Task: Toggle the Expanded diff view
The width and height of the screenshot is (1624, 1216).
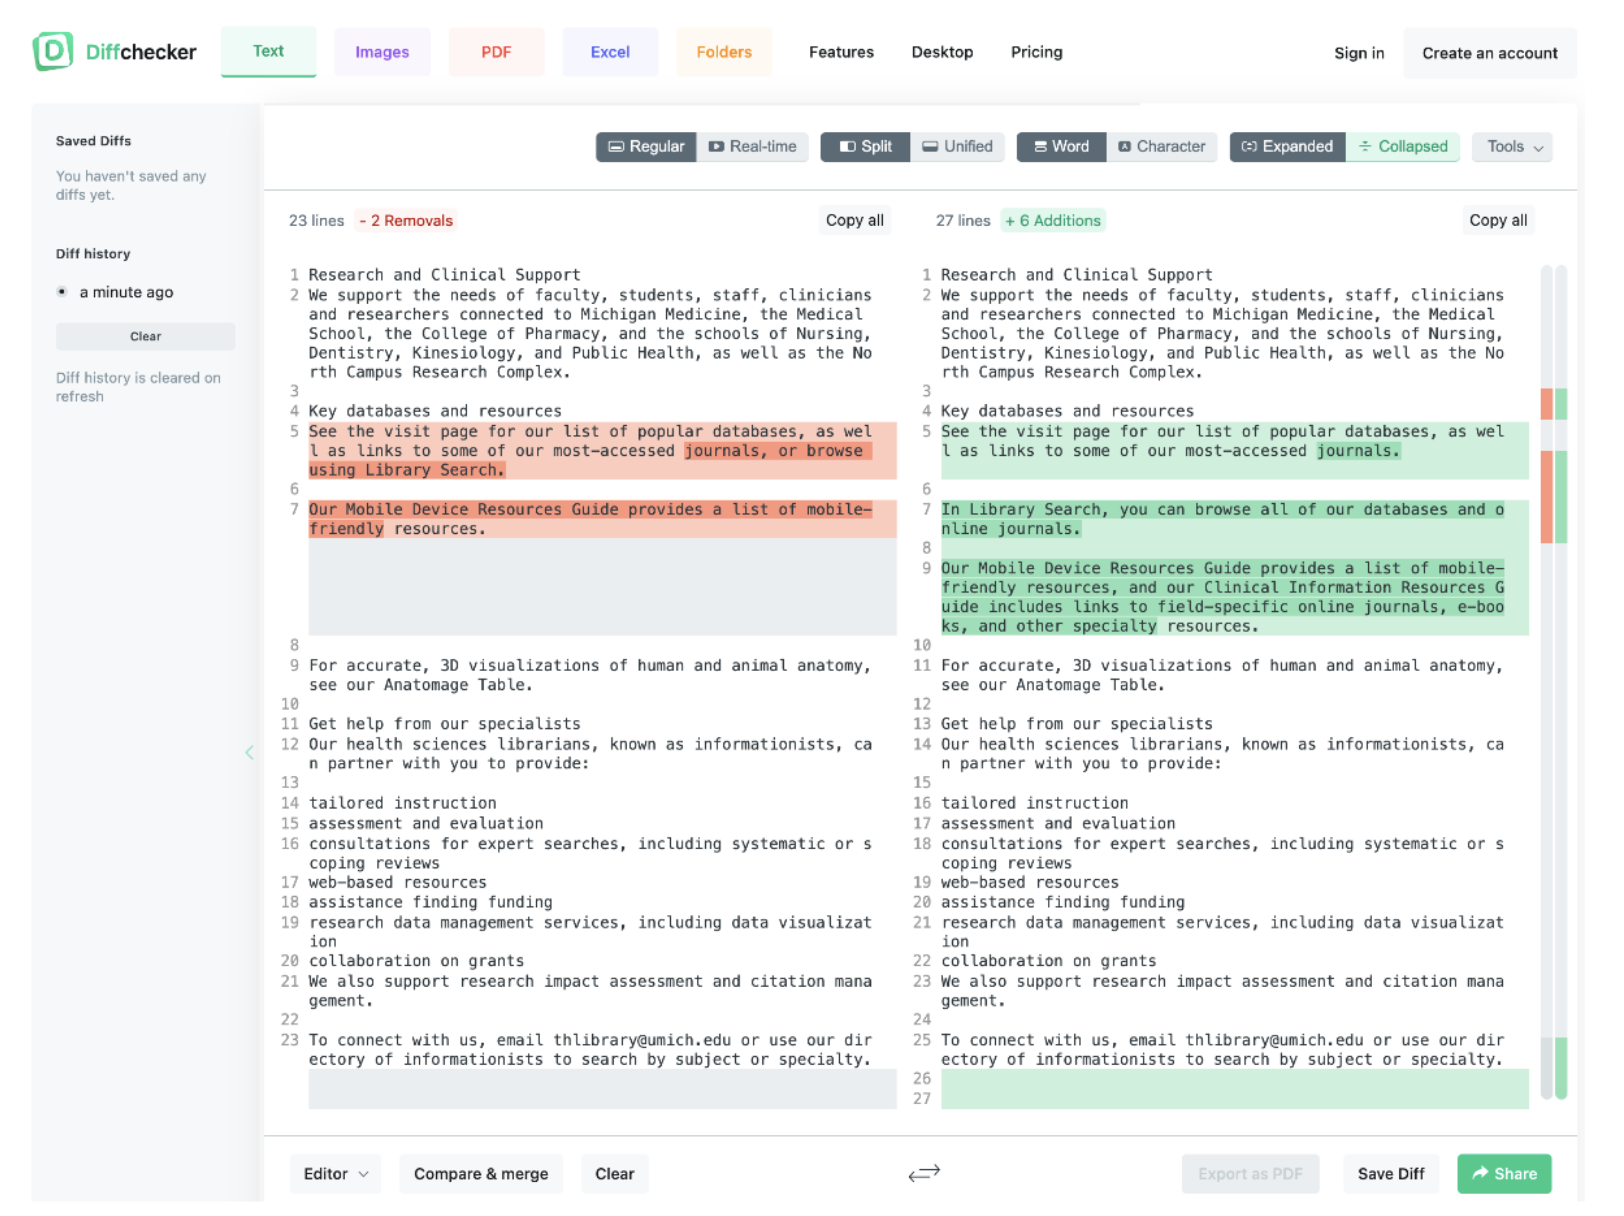Action: [x=1287, y=147]
